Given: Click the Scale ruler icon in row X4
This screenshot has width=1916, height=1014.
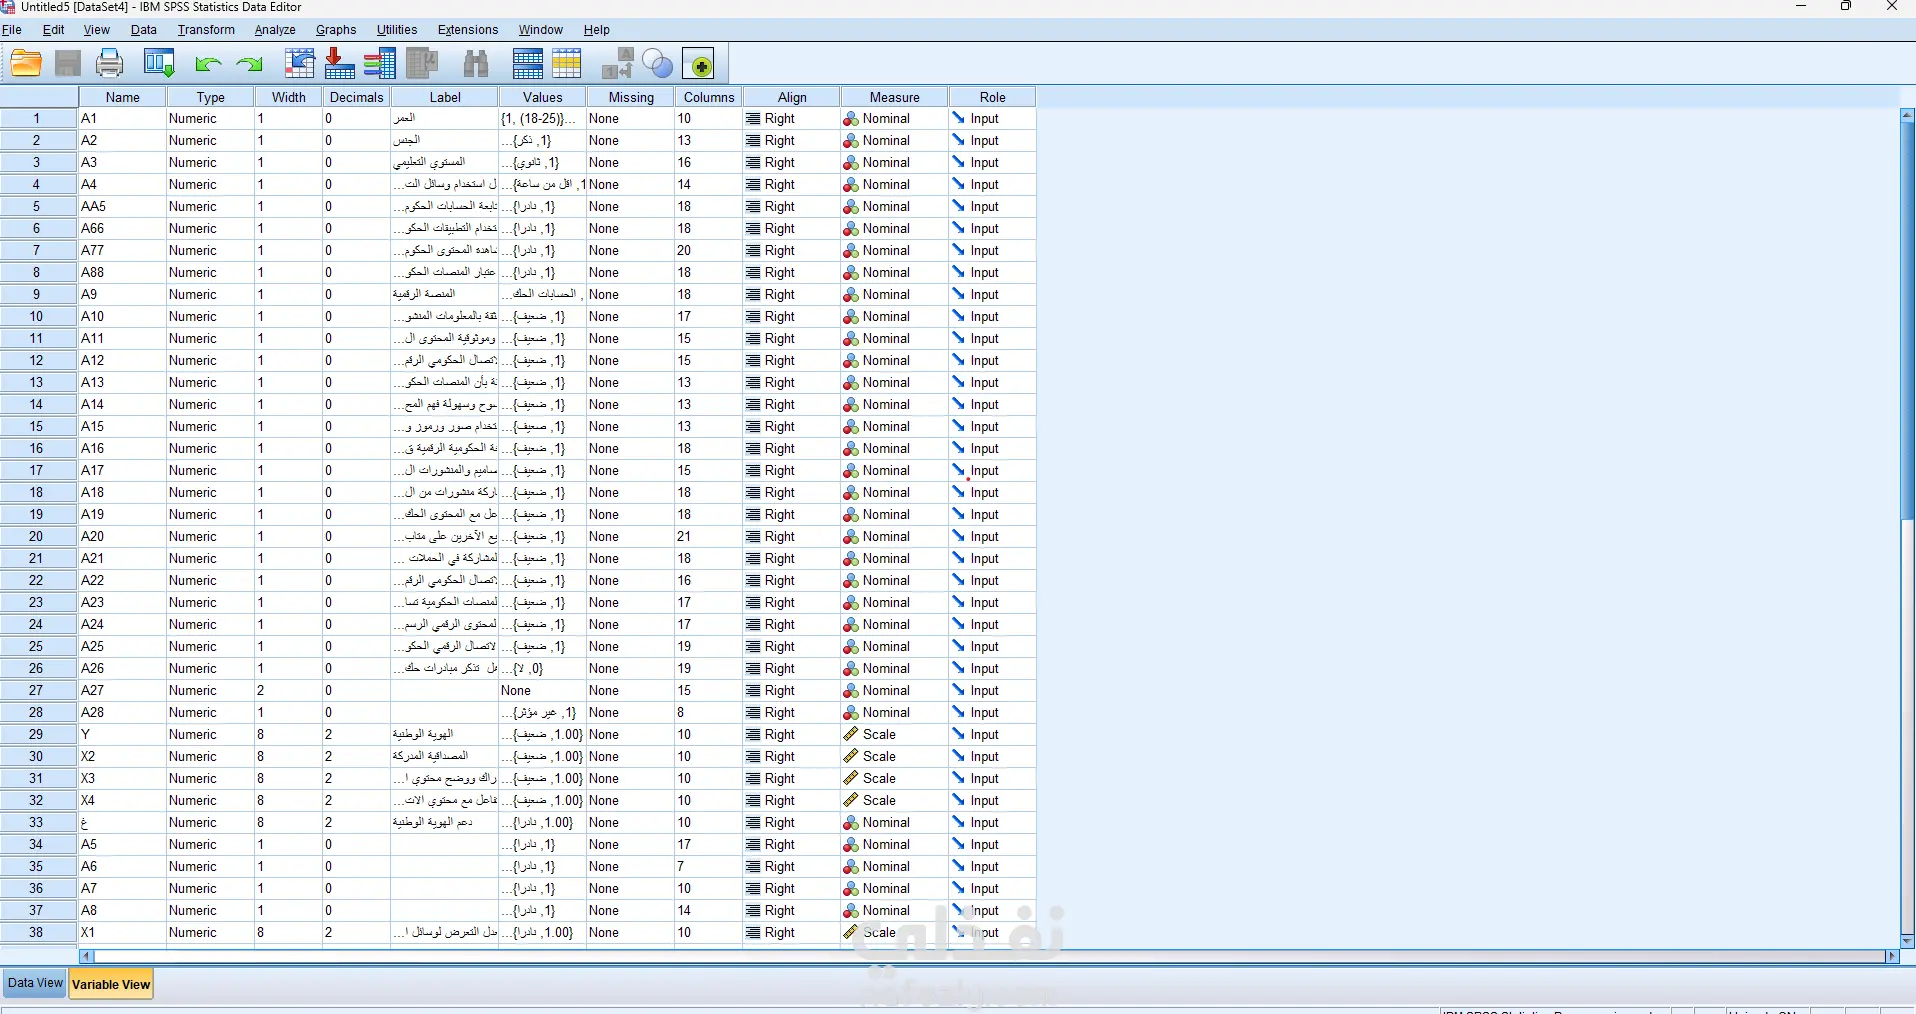Looking at the screenshot, I should pyautogui.click(x=851, y=801).
